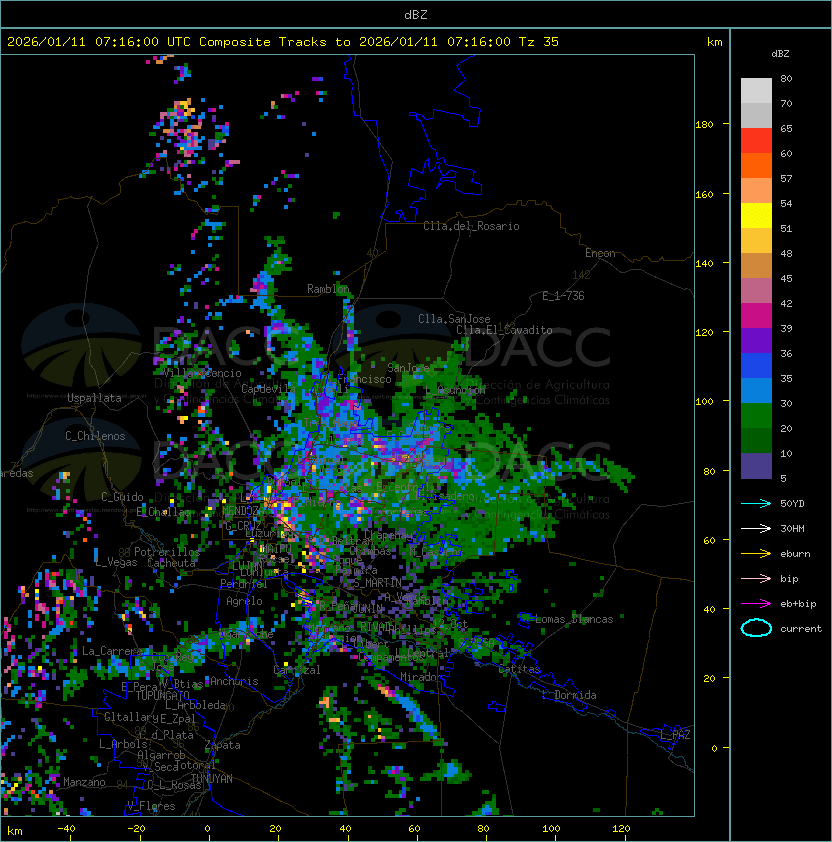Click the yellow eburn arrow legend icon
This screenshot has width=832, height=842.
(x=756, y=554)
